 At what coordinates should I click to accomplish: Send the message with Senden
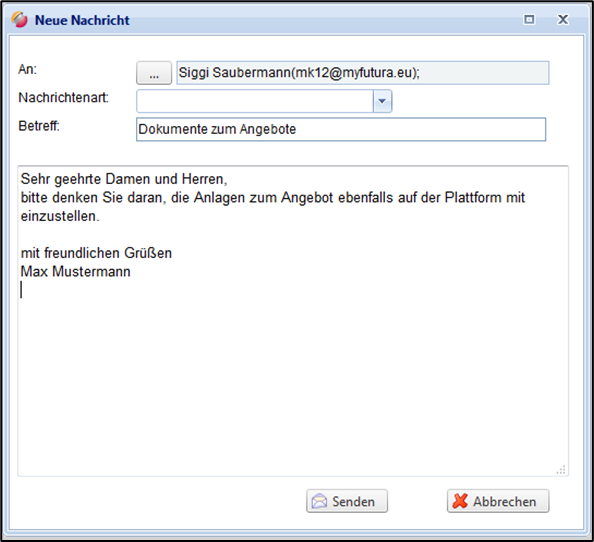pos(347,501)
